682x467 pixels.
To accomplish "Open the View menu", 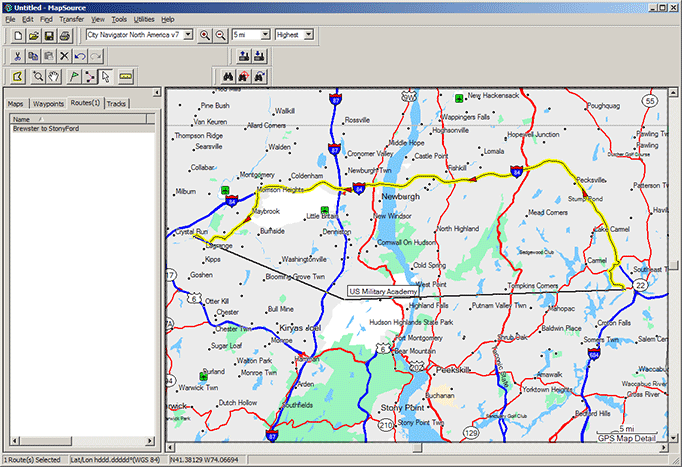I will coord(97,20).
